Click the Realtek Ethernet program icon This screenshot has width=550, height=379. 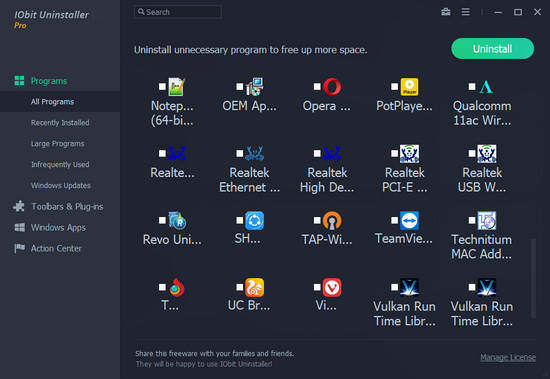click(x=254, y=154)
